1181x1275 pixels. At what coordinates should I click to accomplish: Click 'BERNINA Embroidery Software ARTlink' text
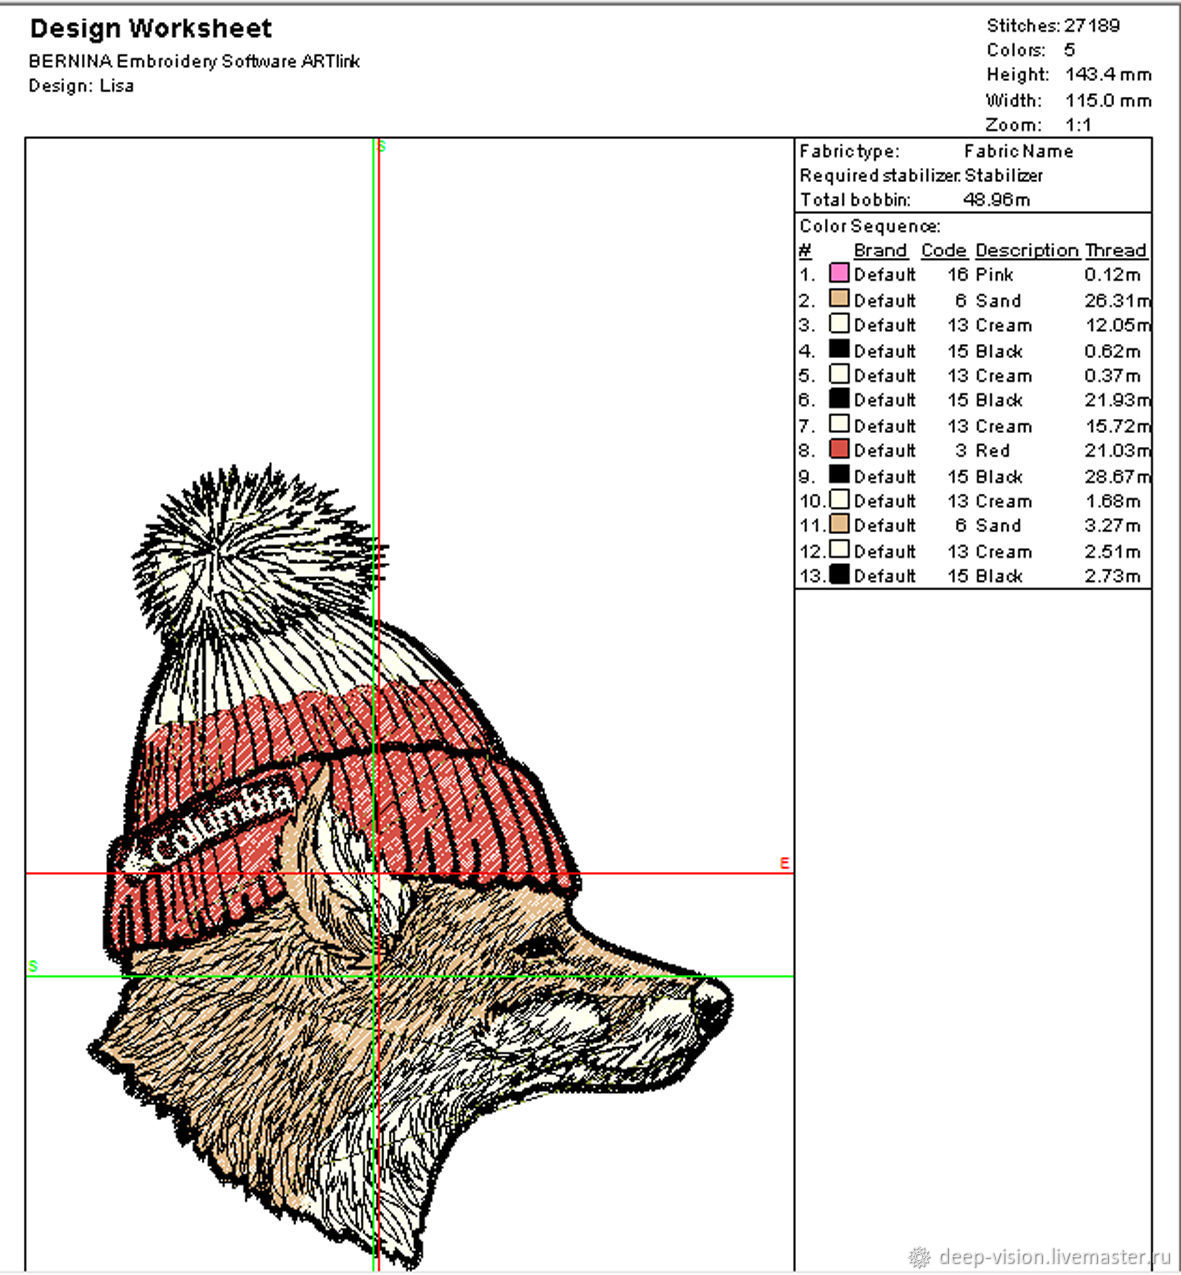coord(194,61)
